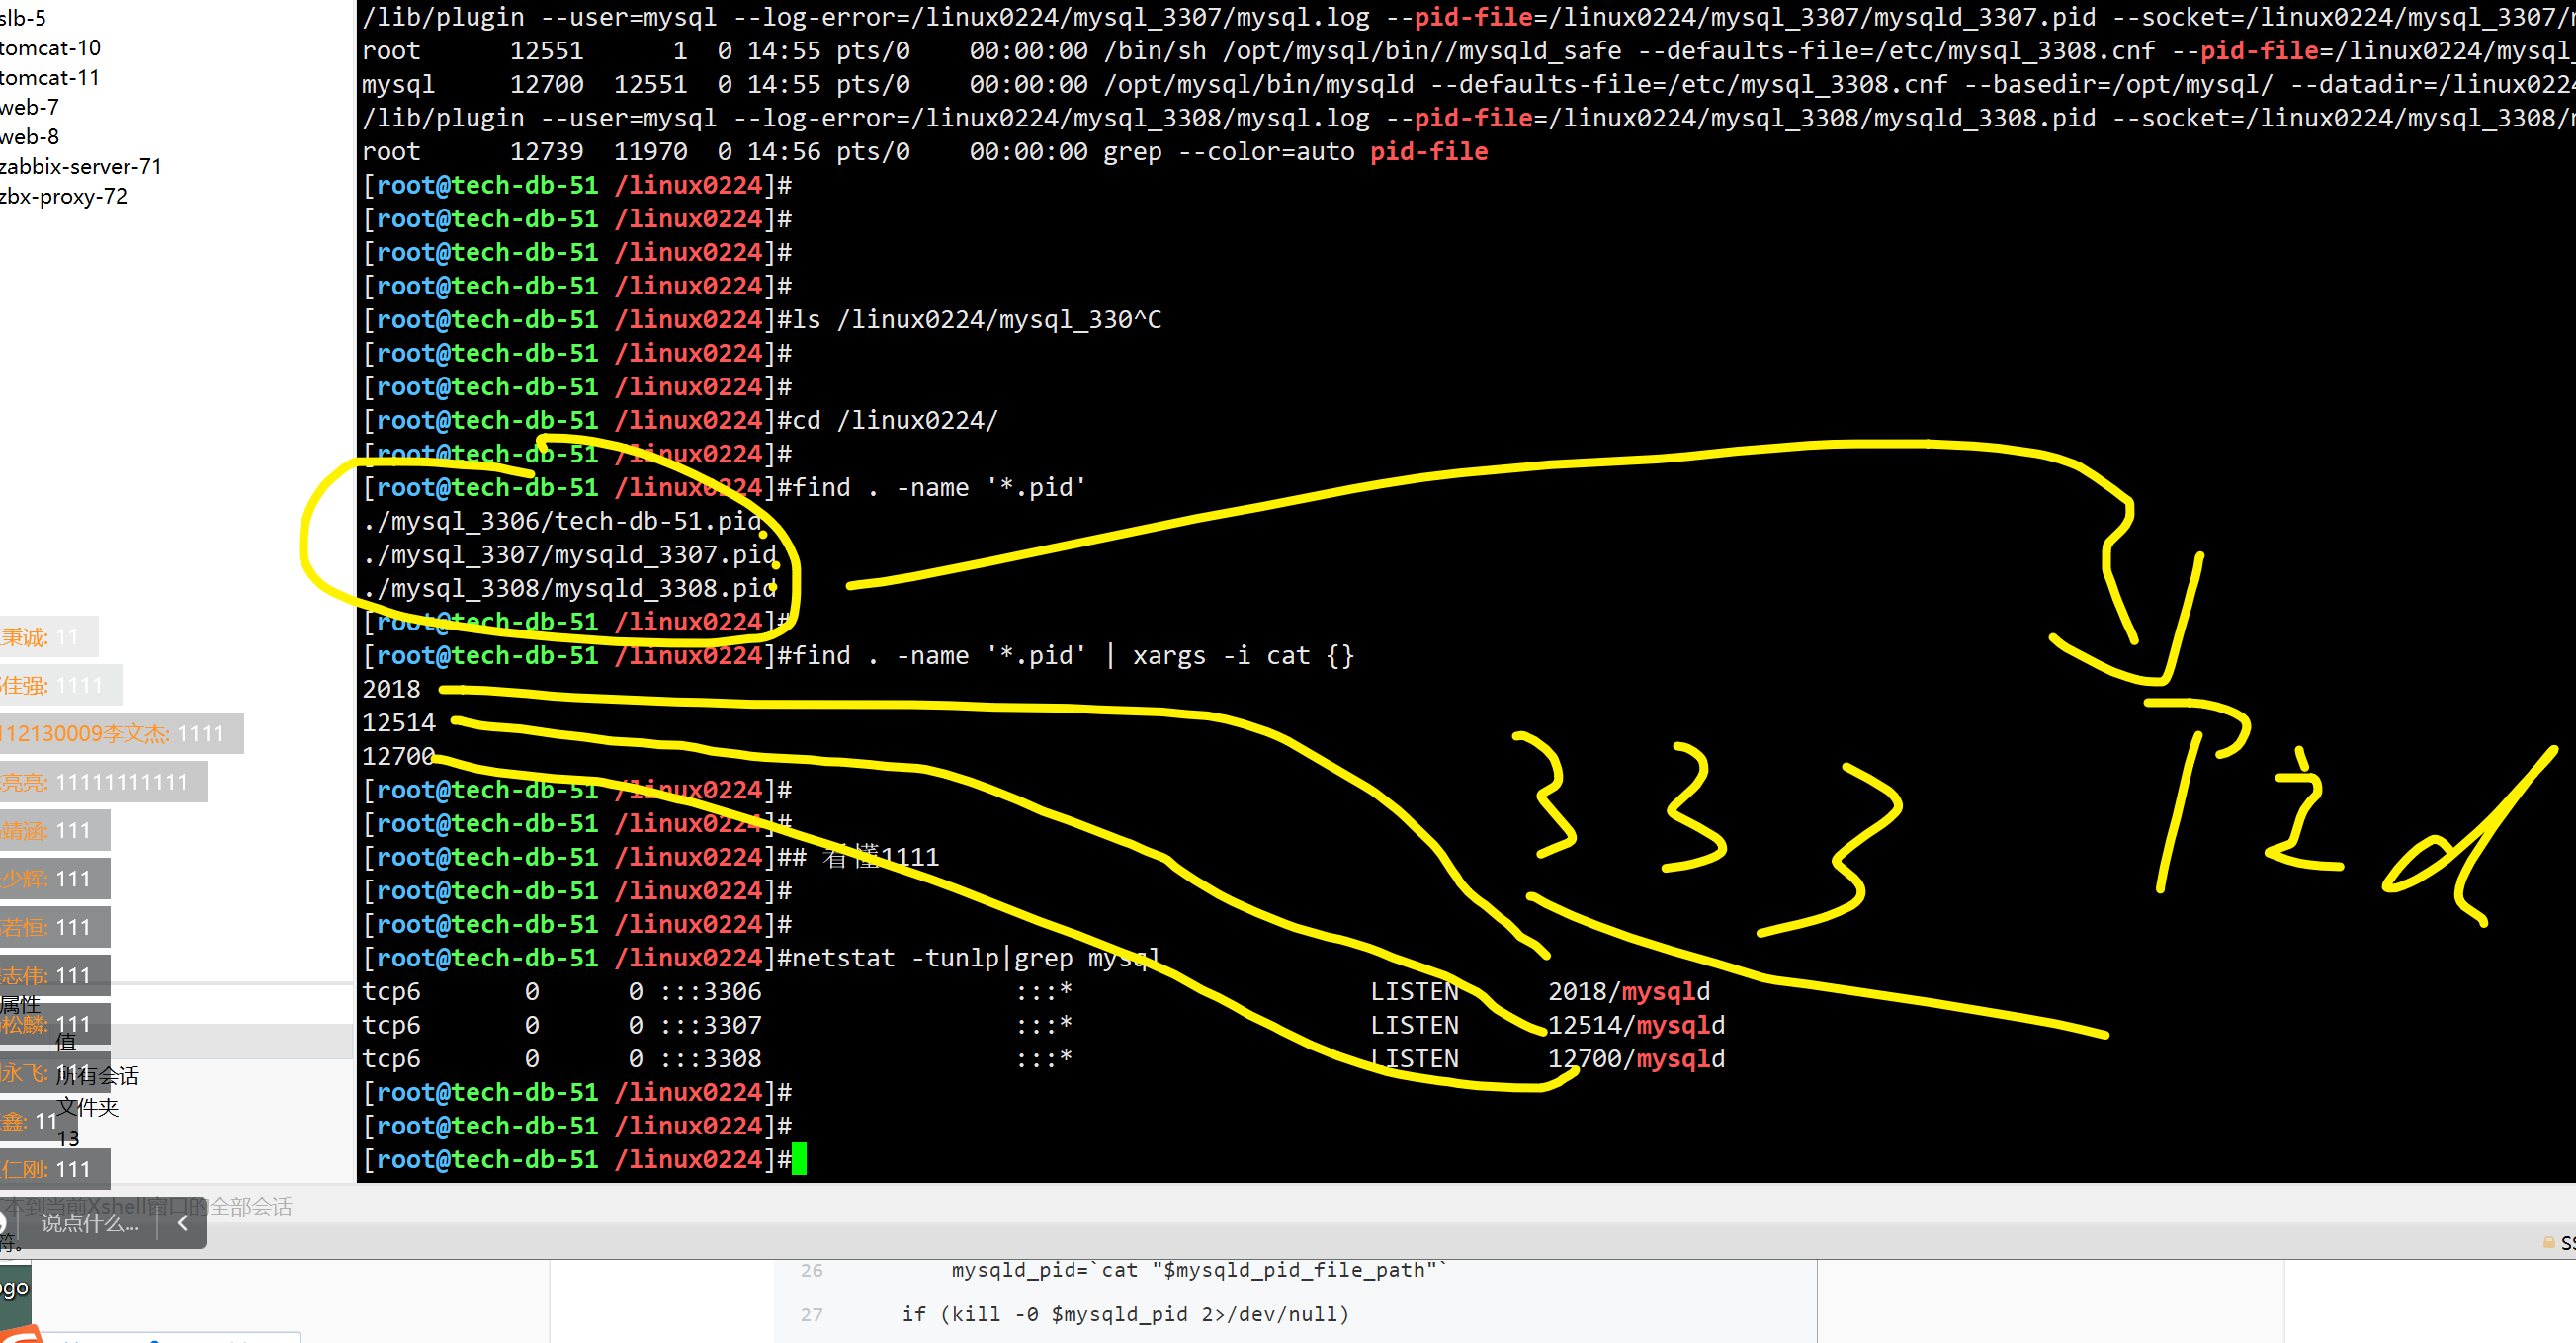This screenshot has height=1343, width=2576.
Task: Click the ':::3308' port in netstat output
Action: 711,1059
